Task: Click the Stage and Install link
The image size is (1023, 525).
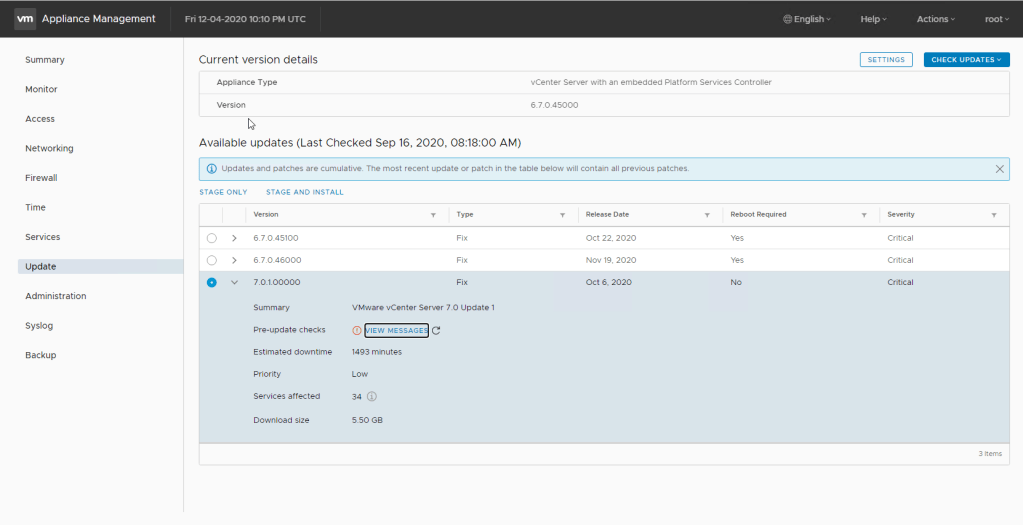Action: 304,192
